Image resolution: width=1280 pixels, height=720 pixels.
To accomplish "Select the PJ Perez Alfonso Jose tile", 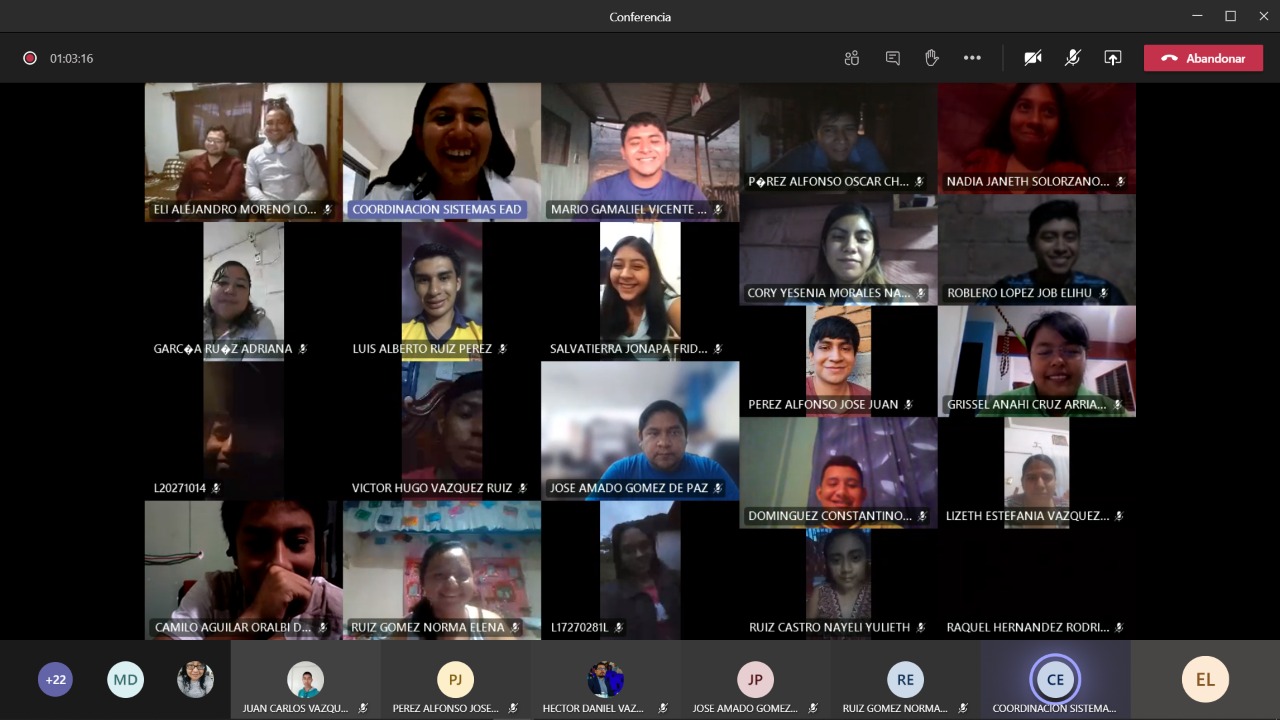I will tap(455, 680).
